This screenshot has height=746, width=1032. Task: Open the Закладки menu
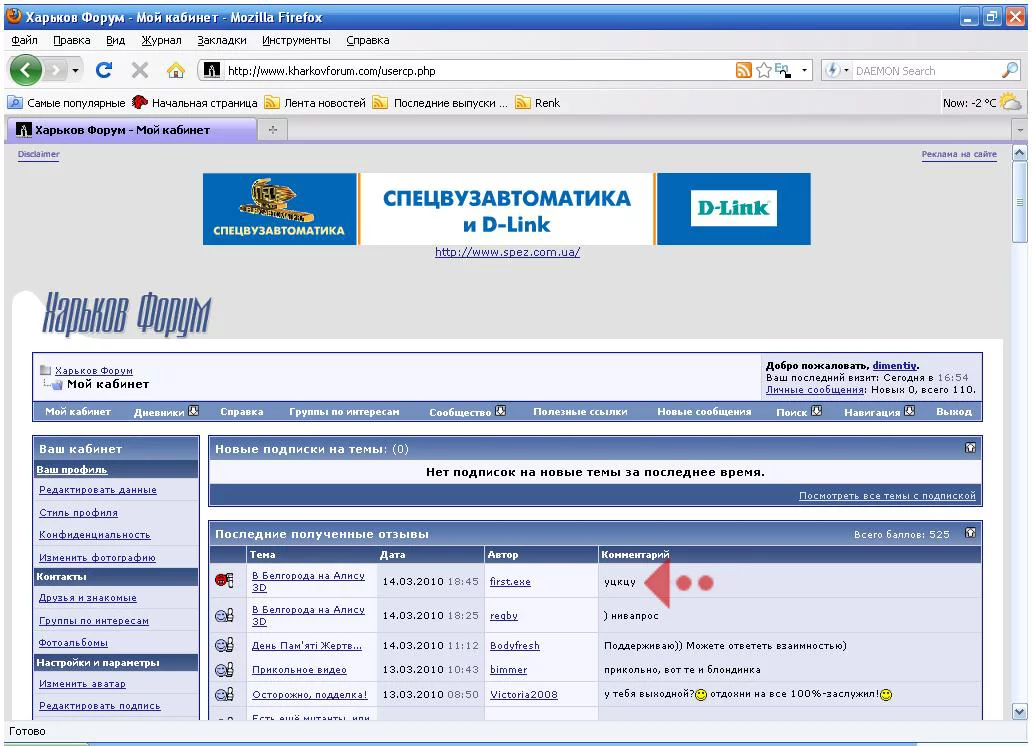click(221, 40)
